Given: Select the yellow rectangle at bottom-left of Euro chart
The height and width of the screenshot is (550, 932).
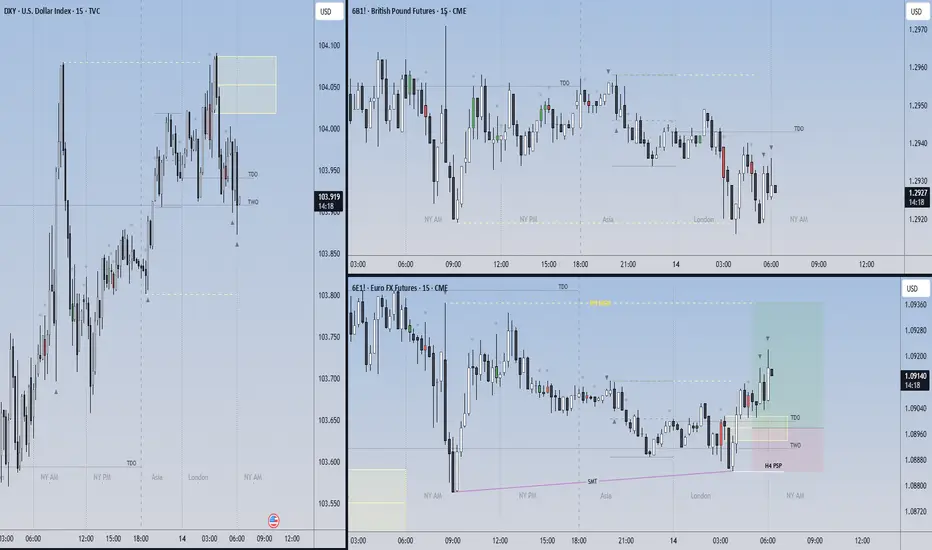Looking at the screenshot, I should (377, 499).
